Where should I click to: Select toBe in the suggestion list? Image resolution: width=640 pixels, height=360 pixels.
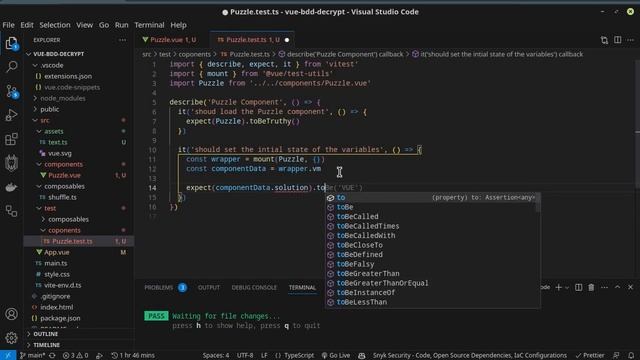(x=433, y=207)
